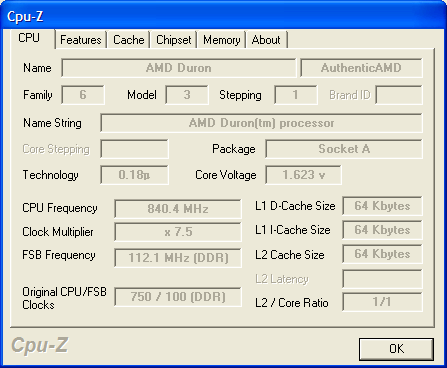Viewport: 447px width, 368px height.
Task: Click the 840.4 MHz CPU frequency field
Action: [178, 209]
